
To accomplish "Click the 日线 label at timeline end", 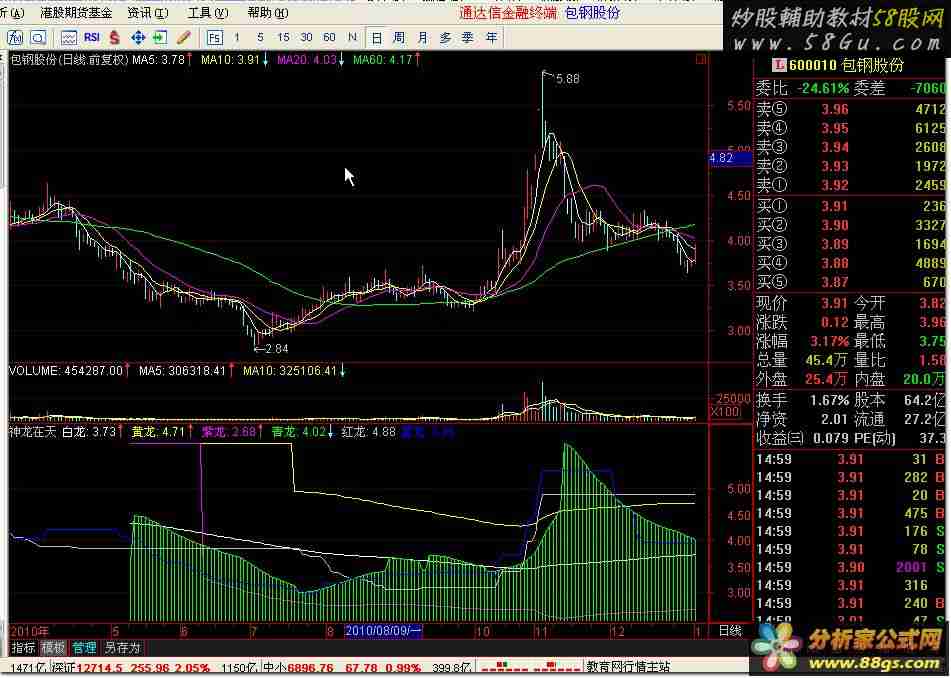I will [x=730, y=631].
